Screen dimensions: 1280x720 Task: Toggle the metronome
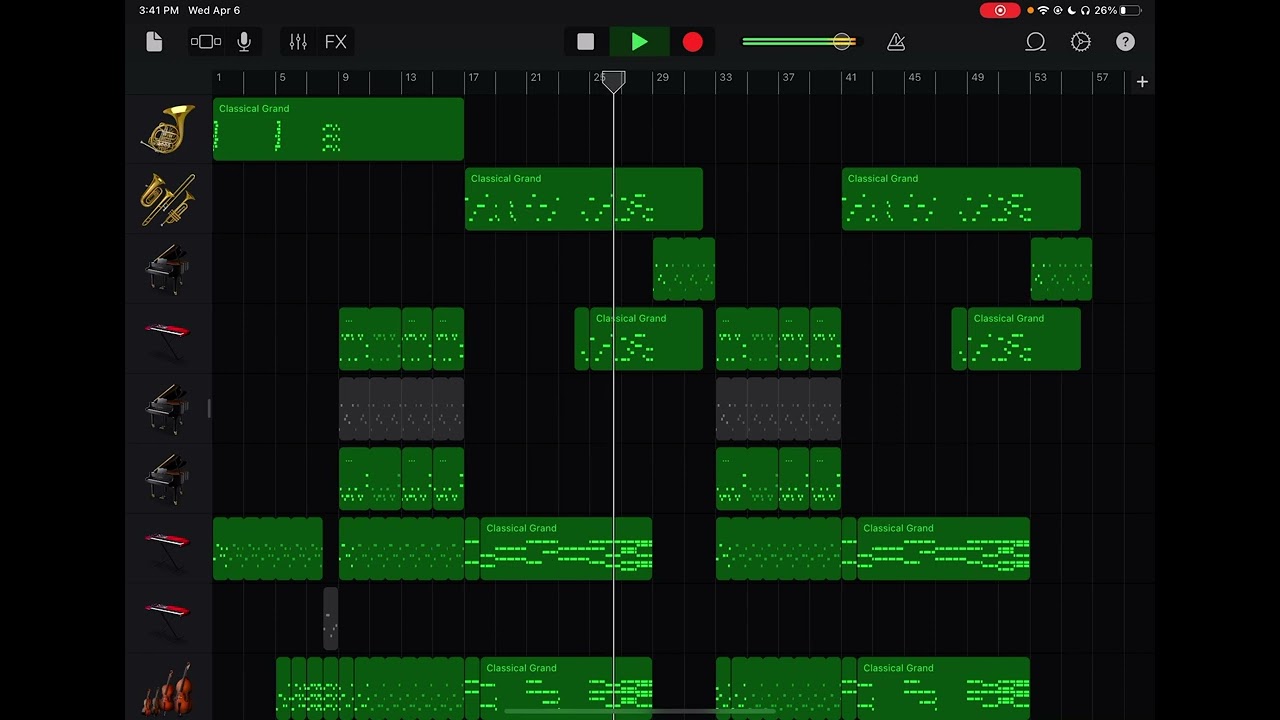(x=896, y=42)
